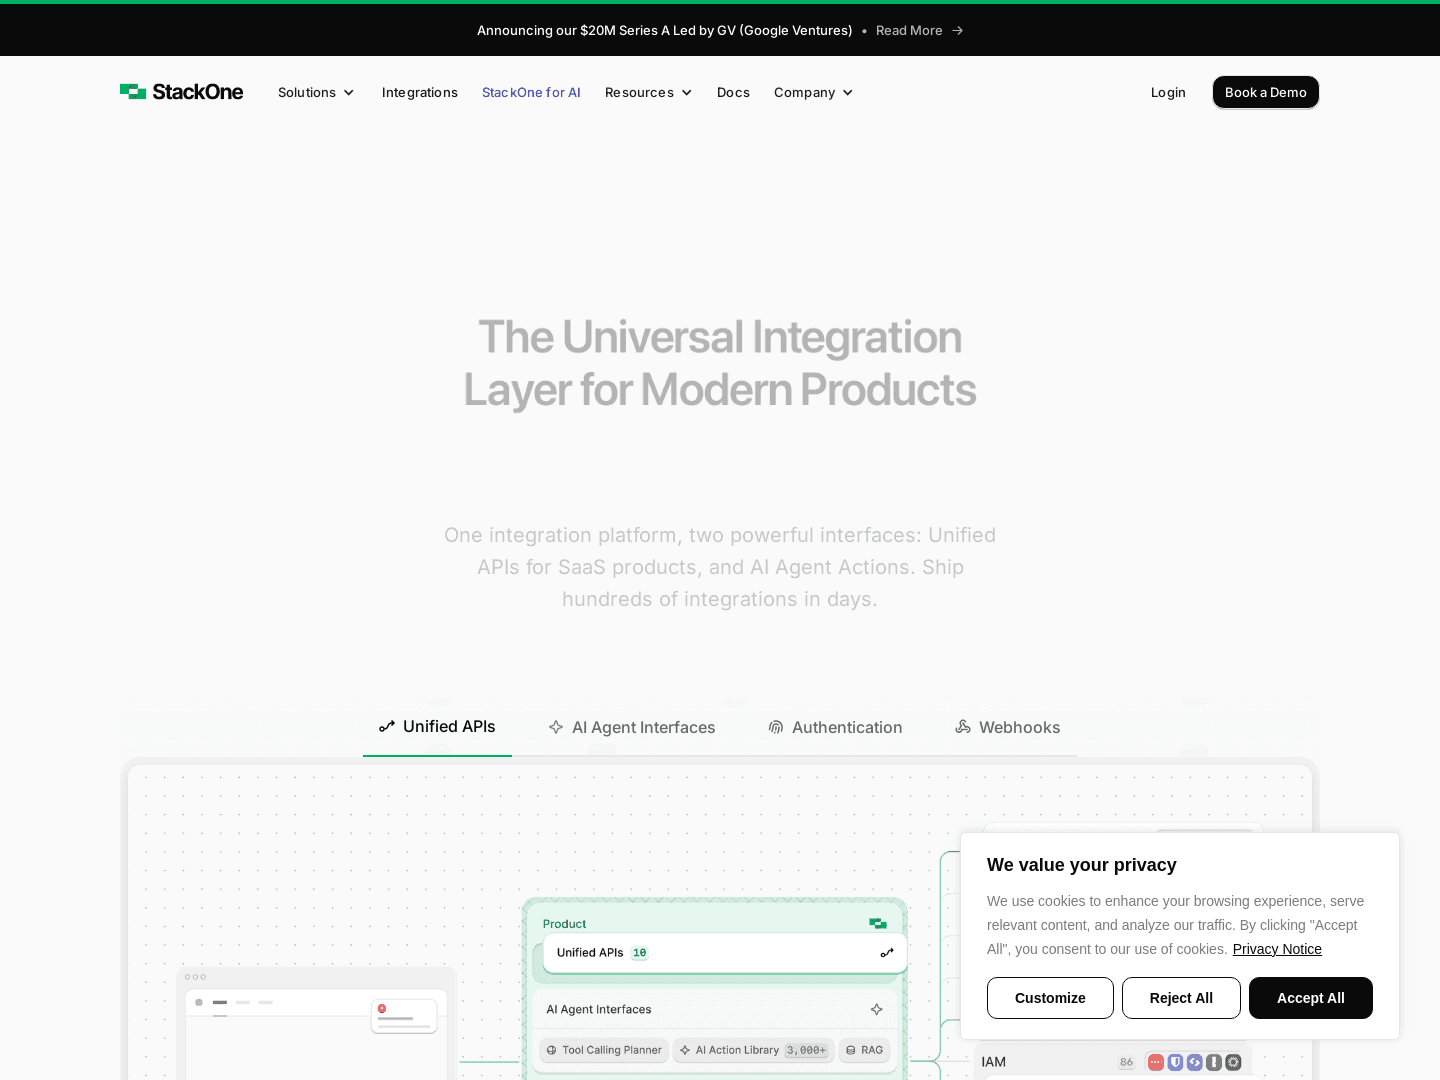Expand the Resources dropdown menu
Image resolution: width=1440 pixels, height=1080 pixels.
click(x=648, y=92)
